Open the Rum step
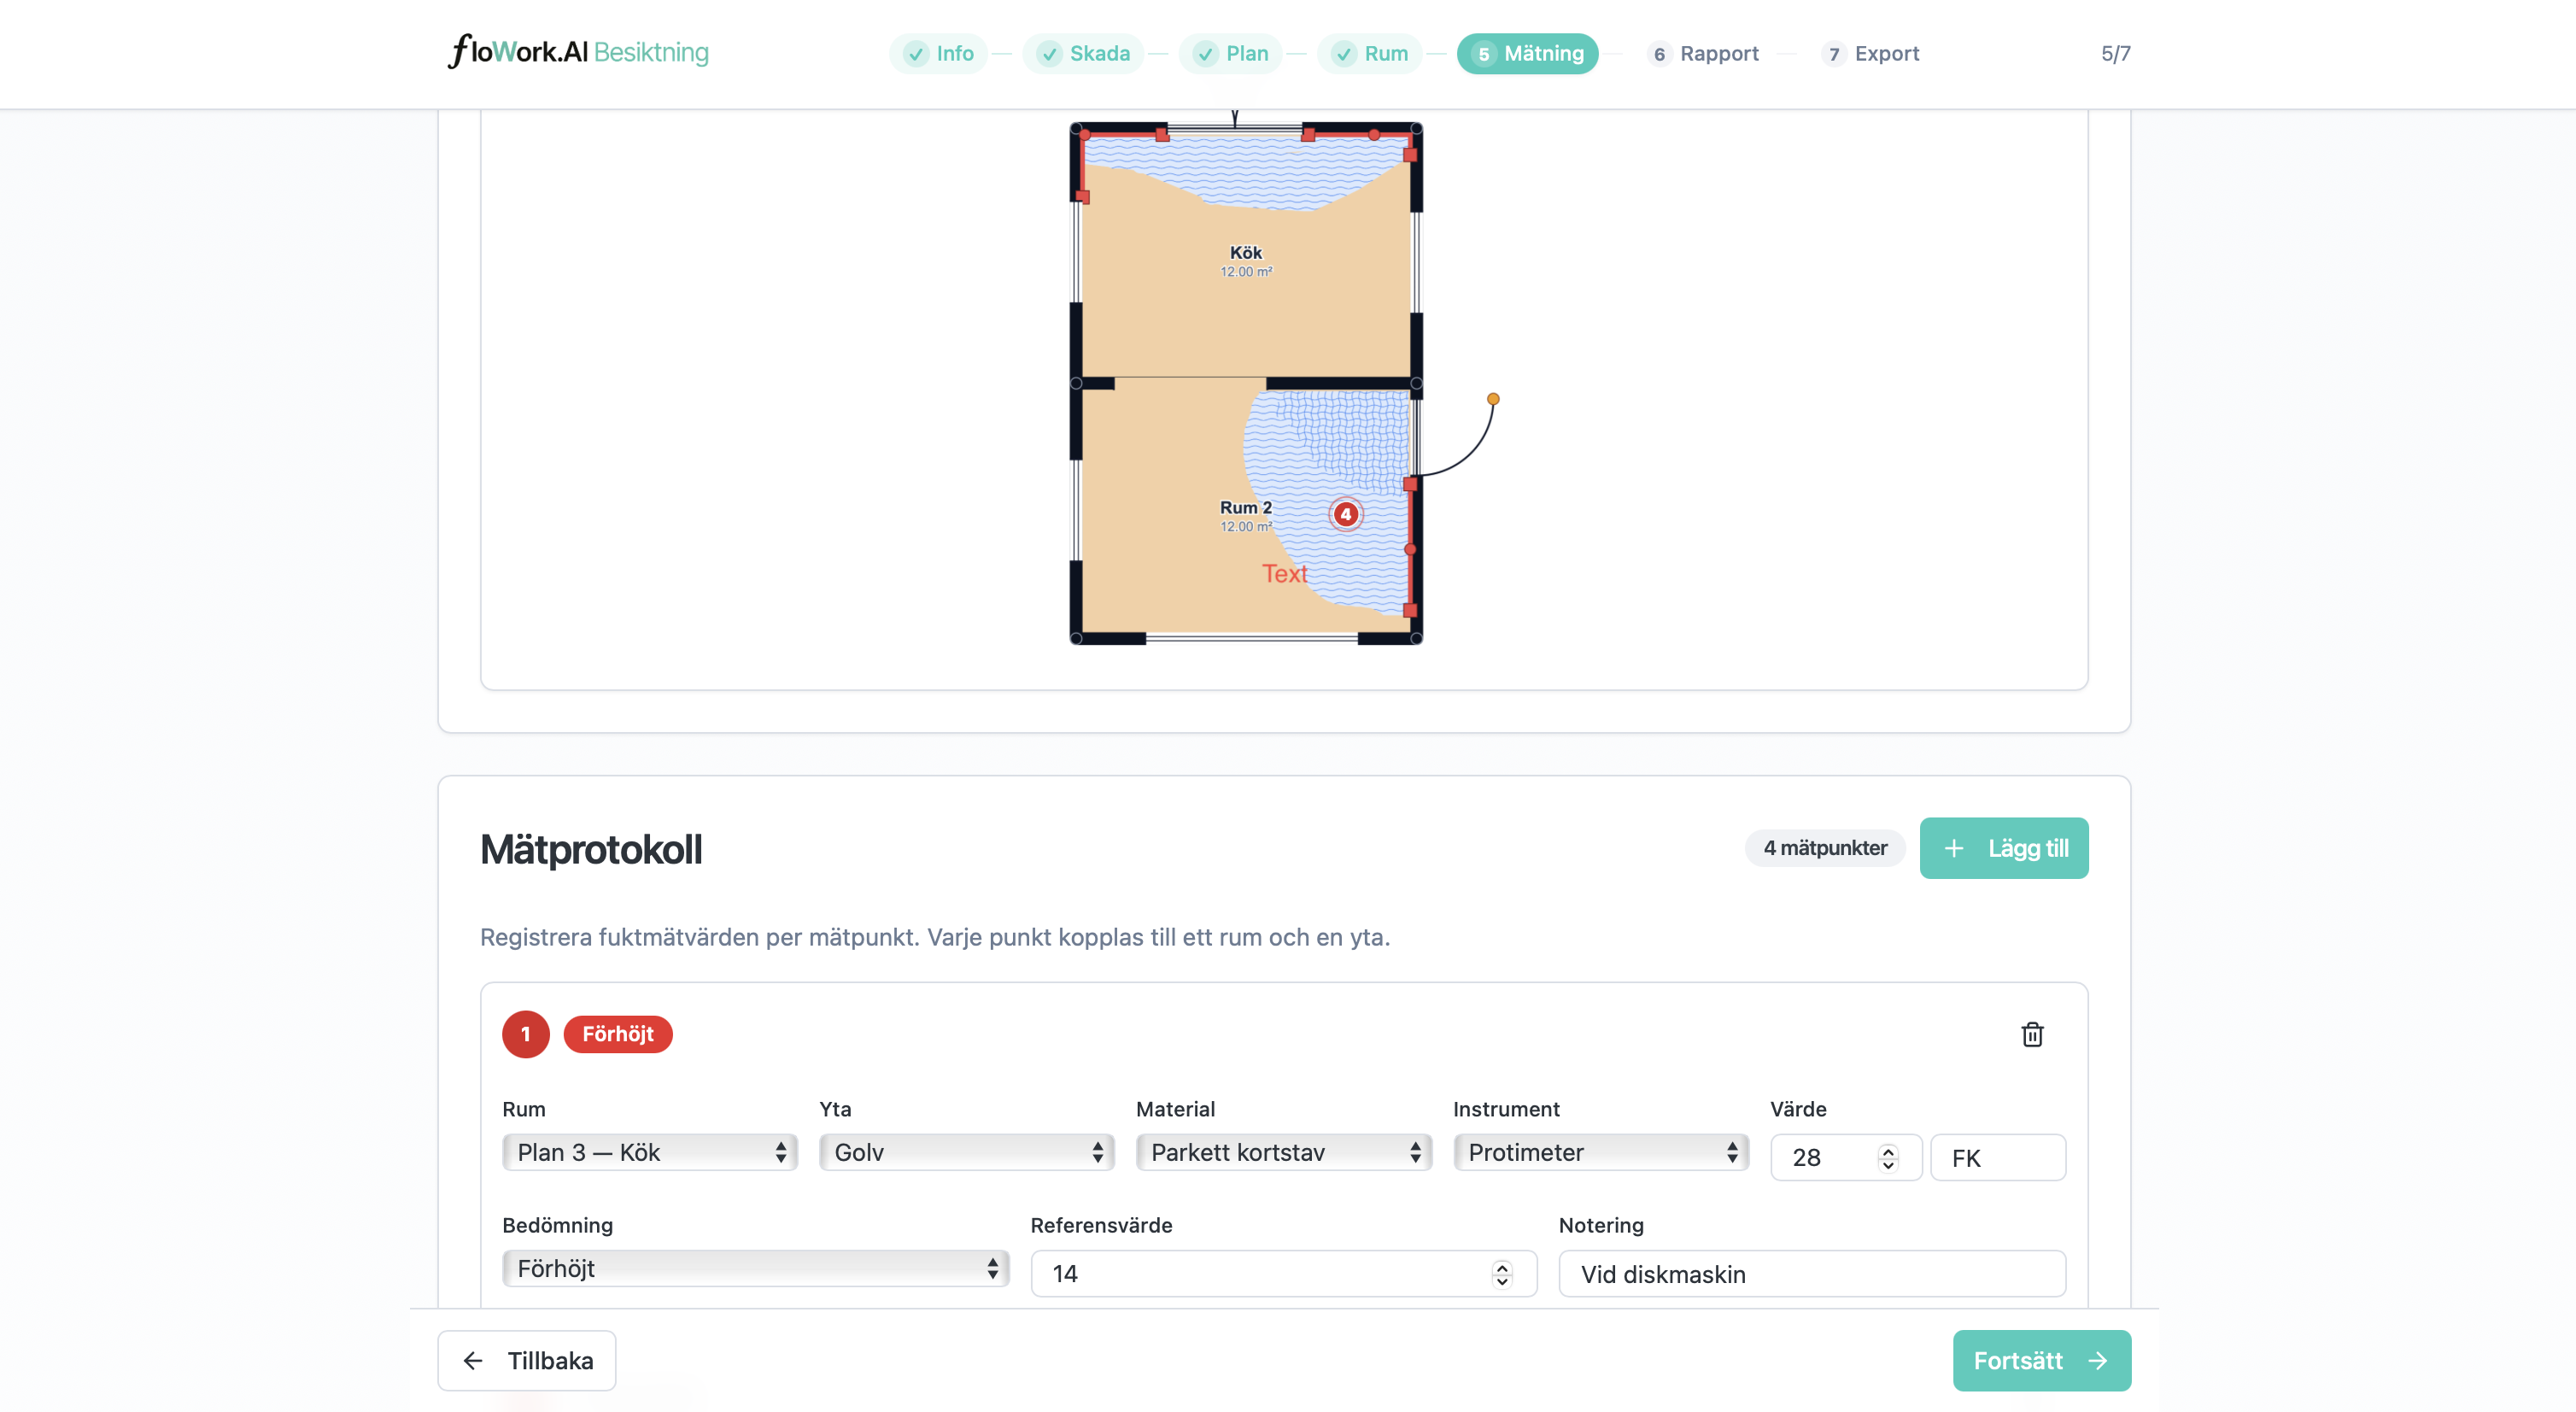The width and height of the screenshot is (2576, 1412). click(x=1370, y=53)
